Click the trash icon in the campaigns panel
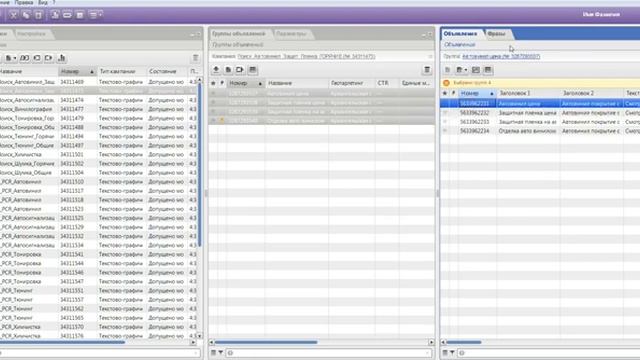The width and height of the screenshot is (640, 360). coord(196,58)
